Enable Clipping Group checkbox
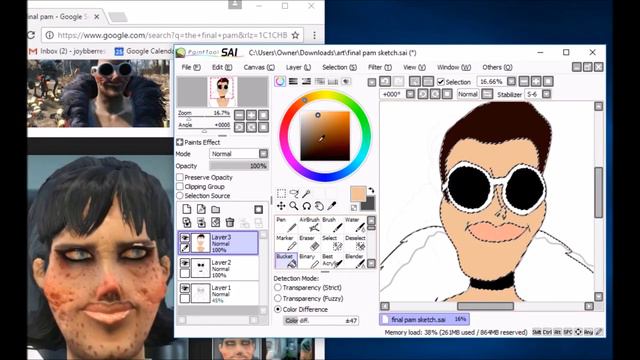 [x=180, y=187]
